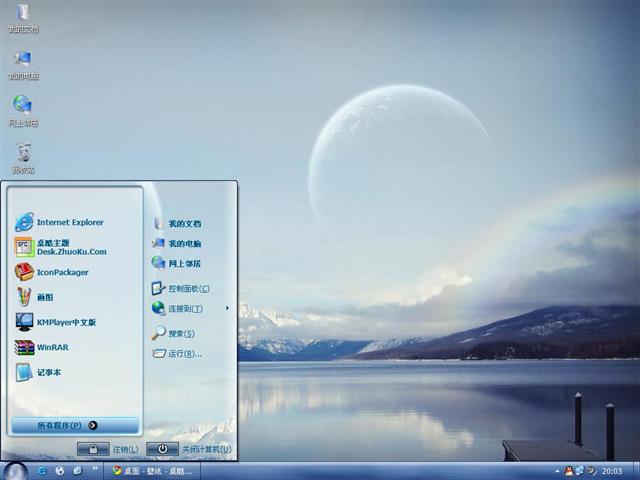Open 我的文档 in start menu right pane
Viewport: 640px width, 480px height.
(x=177, y=223)
